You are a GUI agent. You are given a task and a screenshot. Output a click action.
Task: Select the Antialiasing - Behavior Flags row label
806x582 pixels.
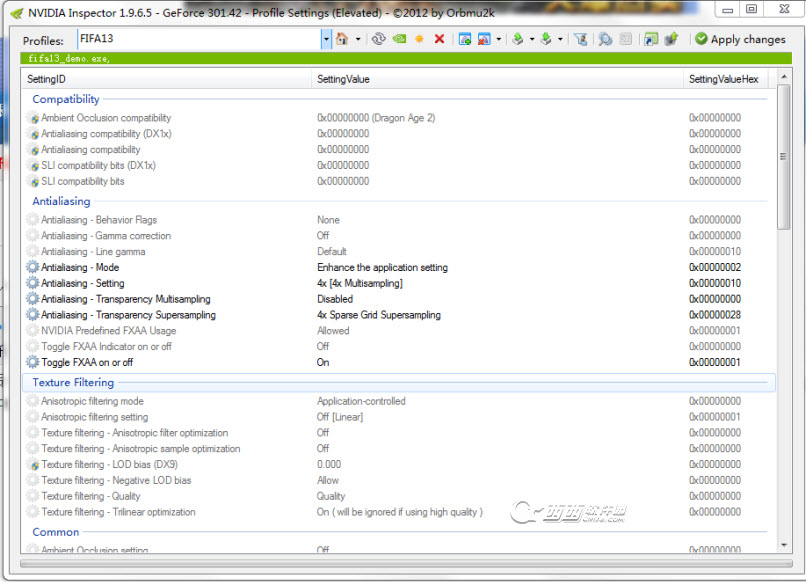pyautogui.click(x=99, y=220)
